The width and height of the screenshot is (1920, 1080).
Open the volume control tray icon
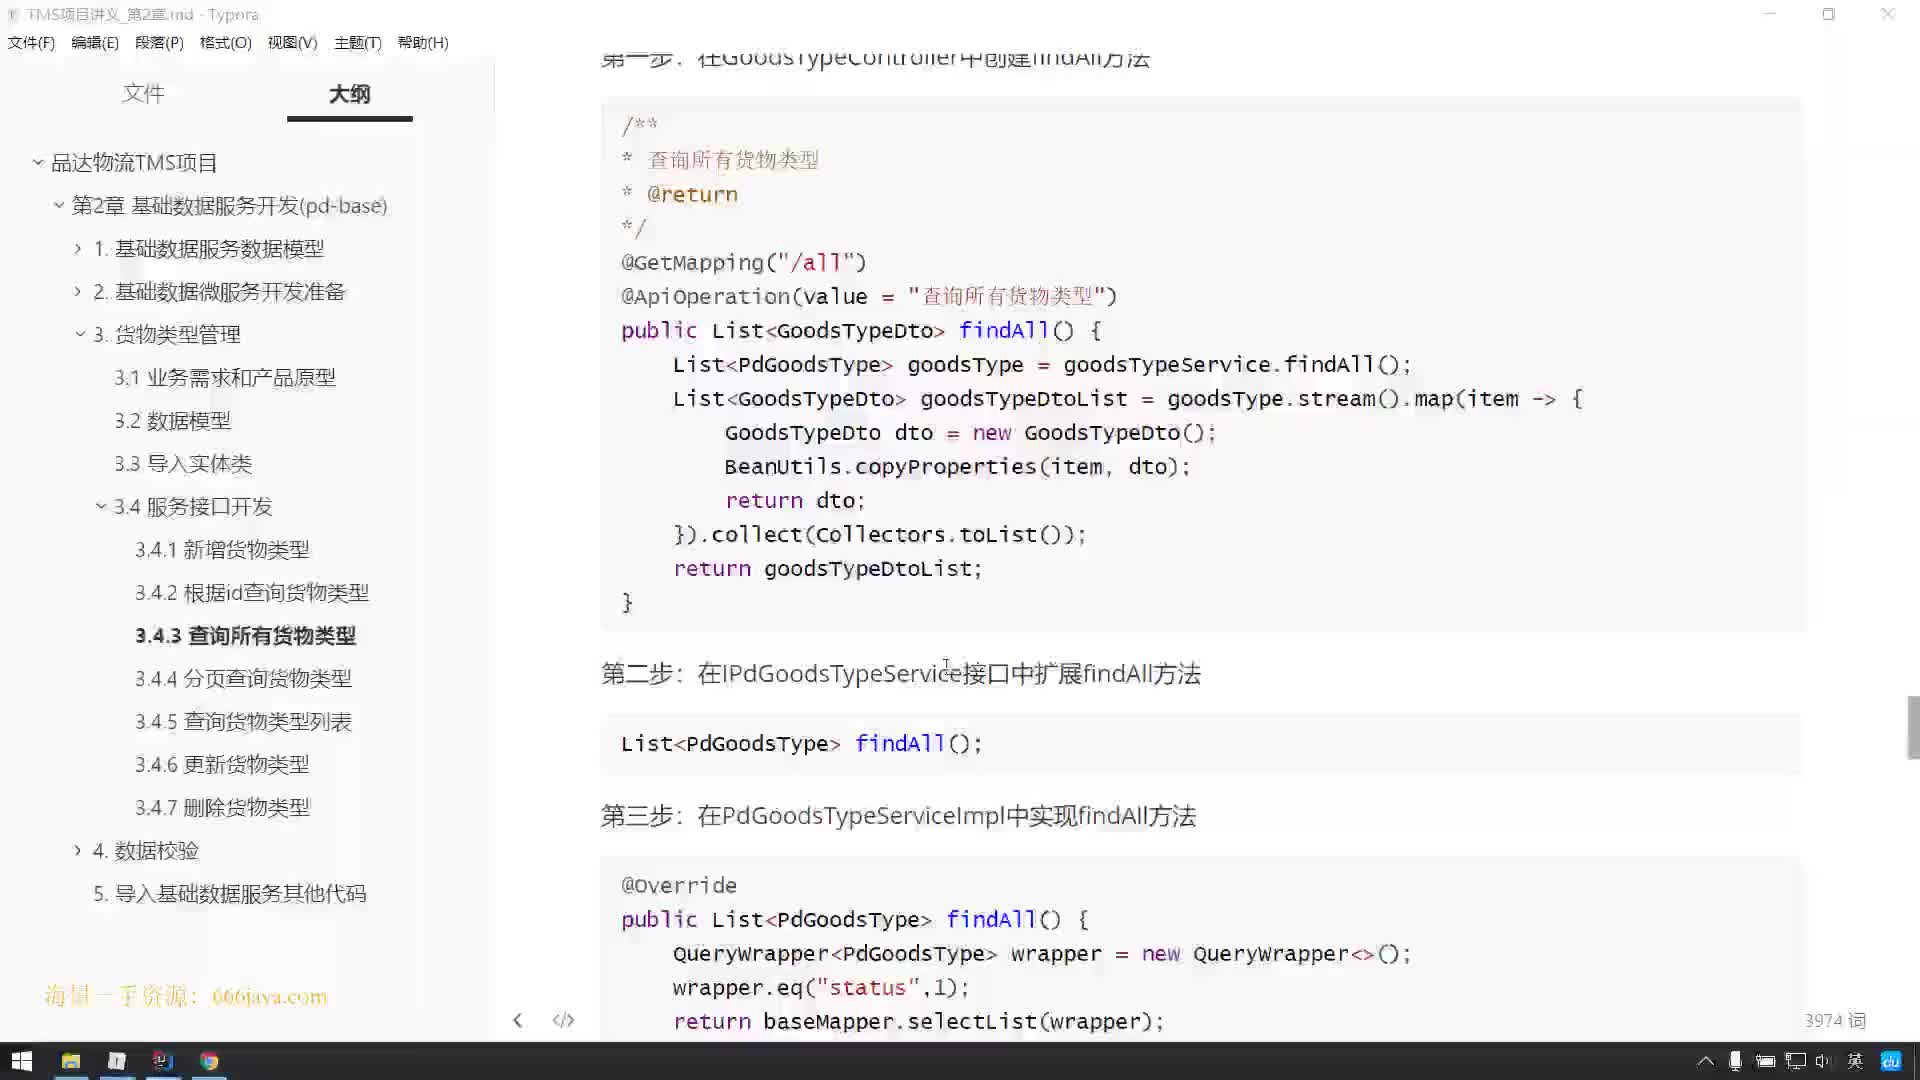point(1823,1061)
